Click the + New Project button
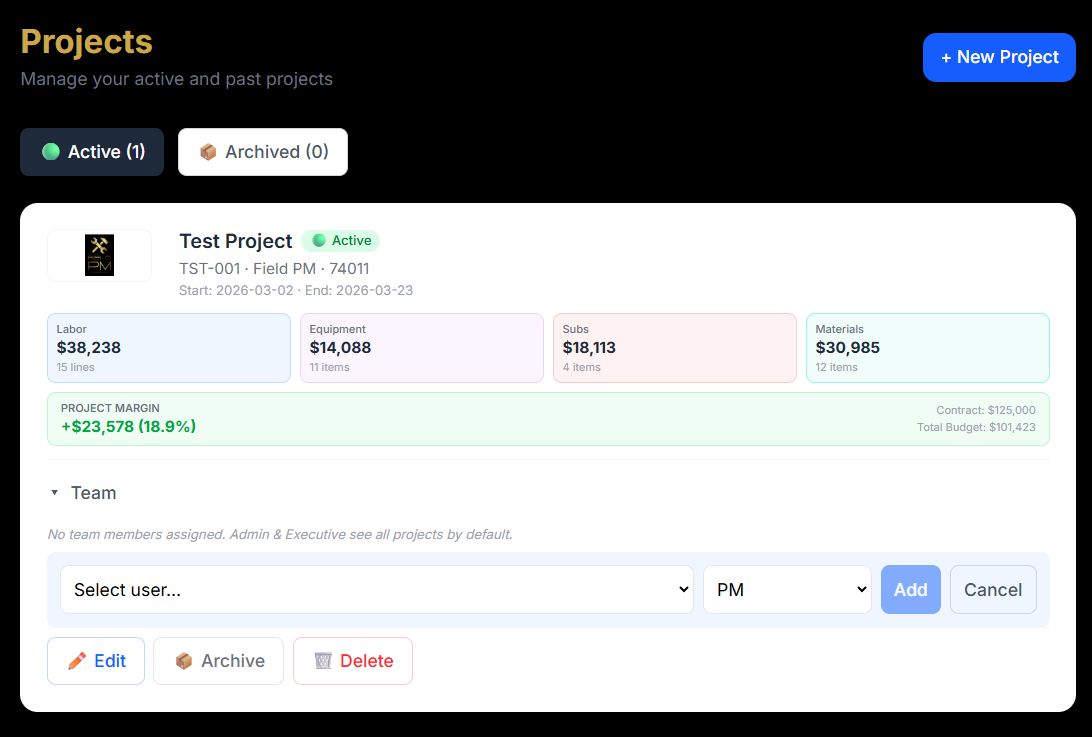 pos(999,57)
